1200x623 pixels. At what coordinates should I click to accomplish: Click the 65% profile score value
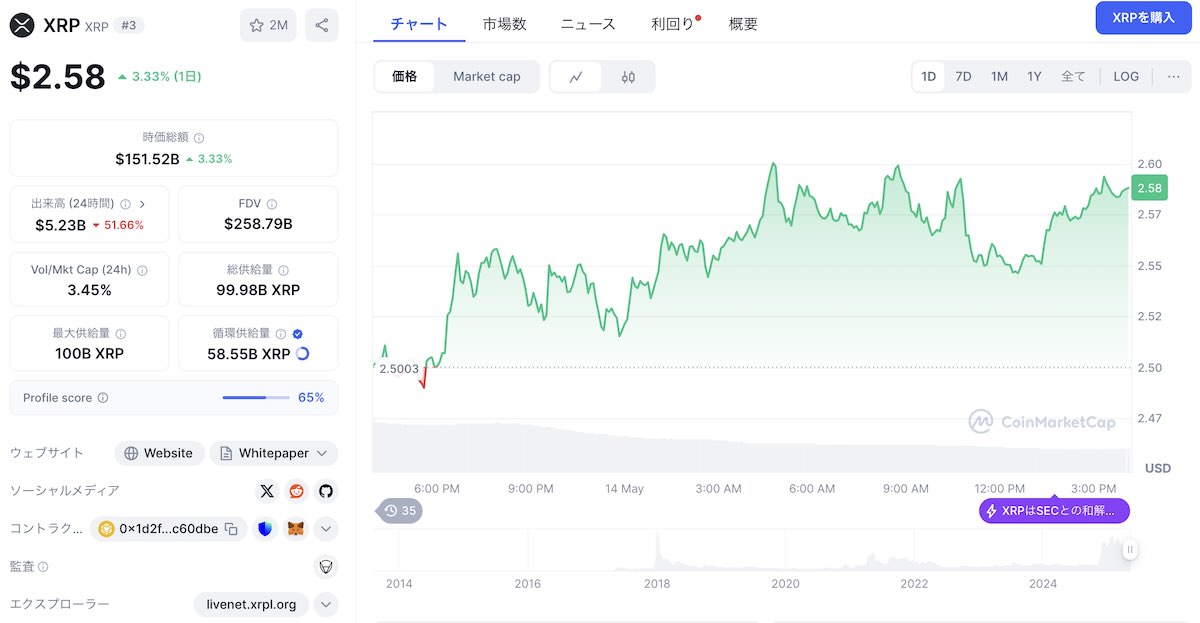click(x=311, y=398)
